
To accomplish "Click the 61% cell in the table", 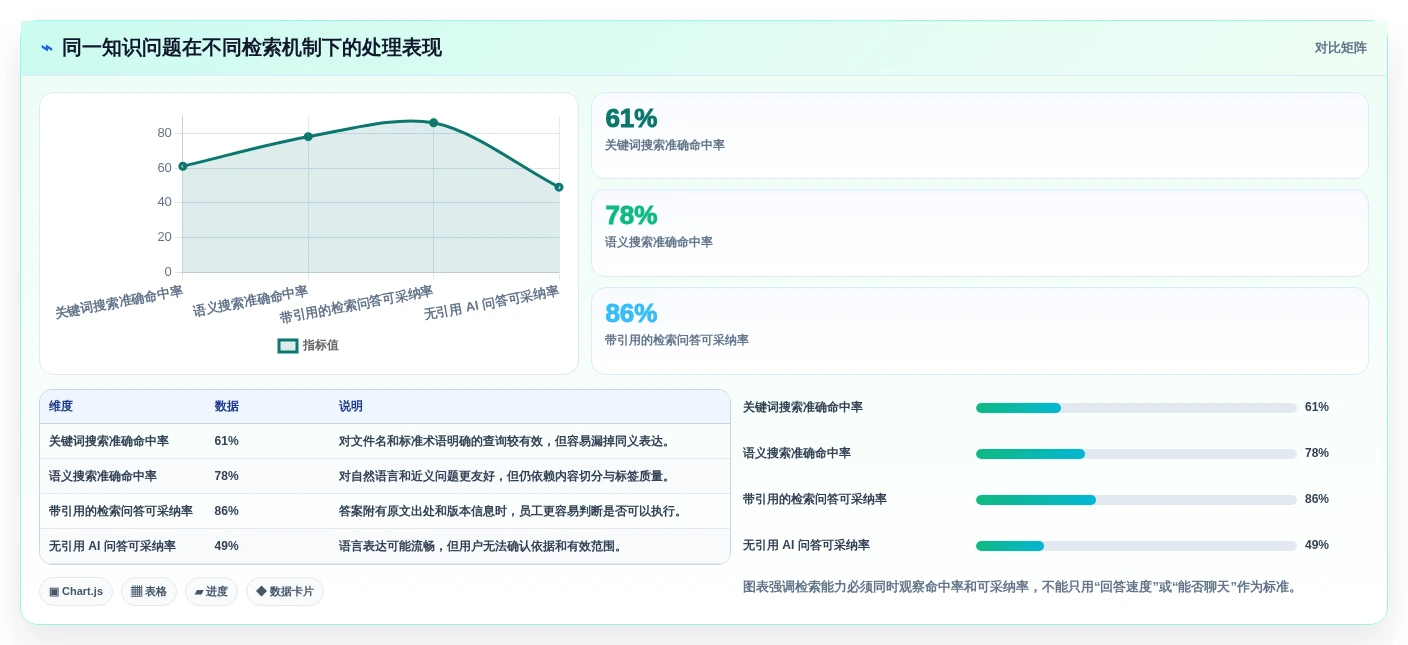I will pos(226,441).
